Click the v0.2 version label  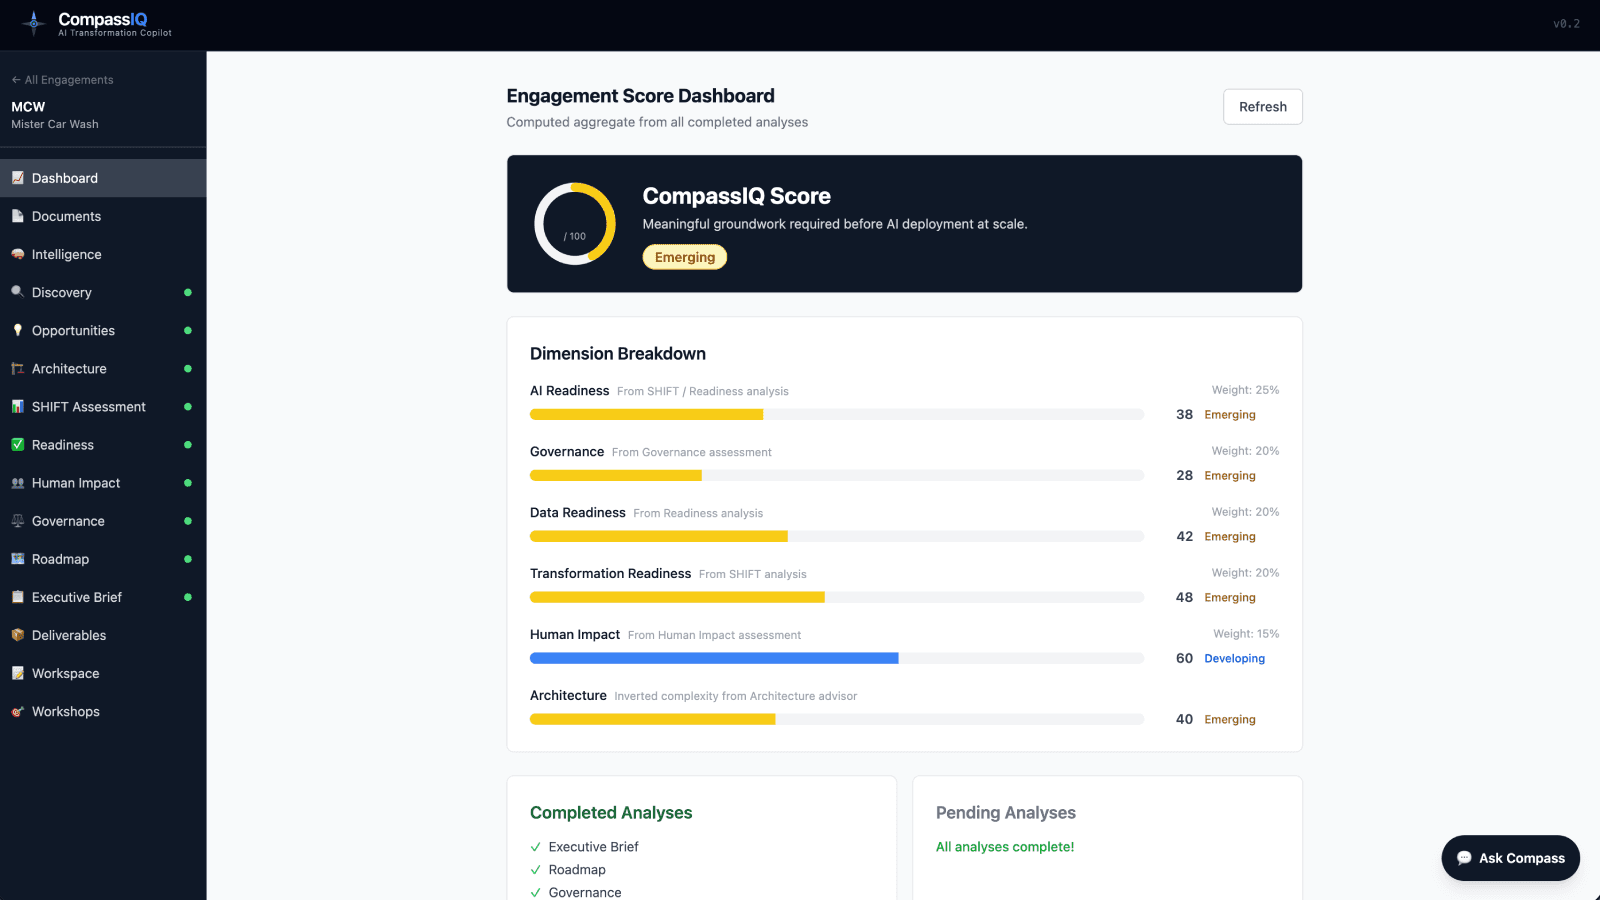pos(1566,24)
